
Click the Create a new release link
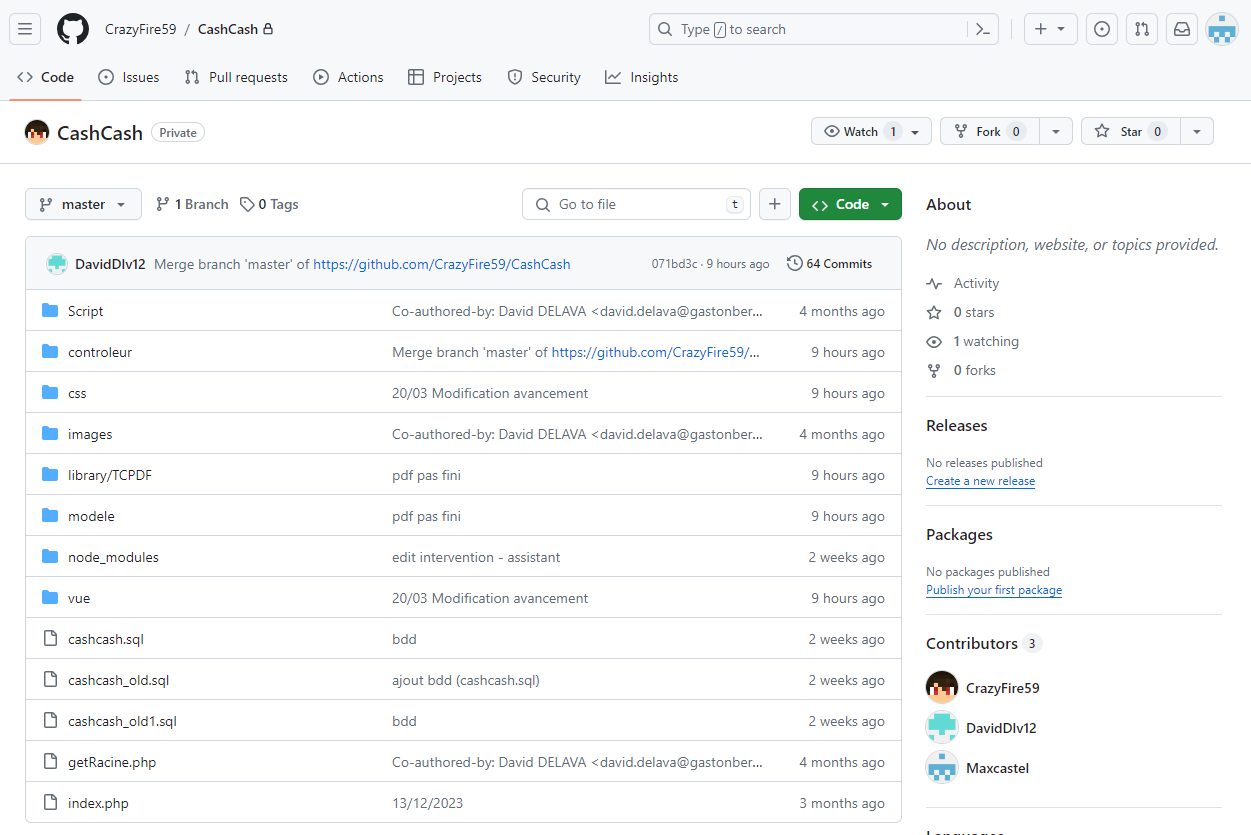pos(980,481)
